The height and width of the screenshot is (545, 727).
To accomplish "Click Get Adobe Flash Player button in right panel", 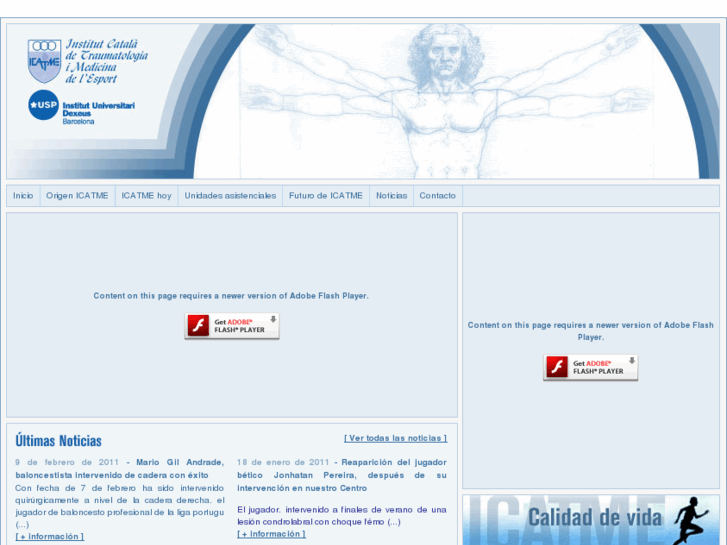I will [591, 368].
